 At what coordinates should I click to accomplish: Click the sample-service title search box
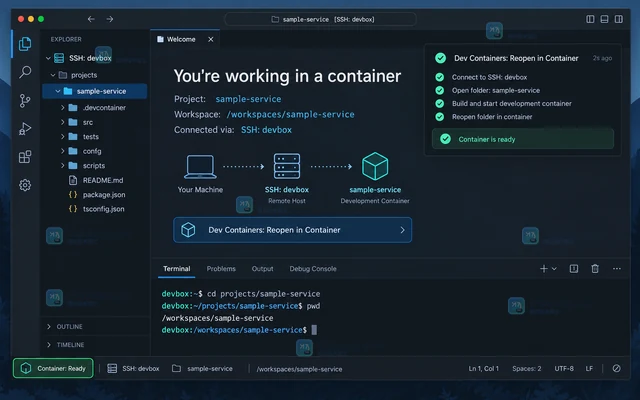320,19
